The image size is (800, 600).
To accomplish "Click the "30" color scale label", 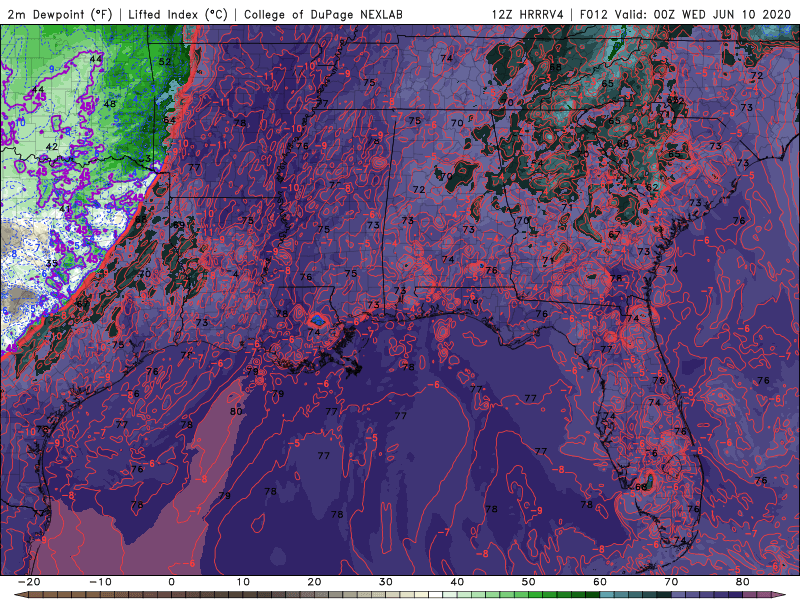I will coord(386,582).
